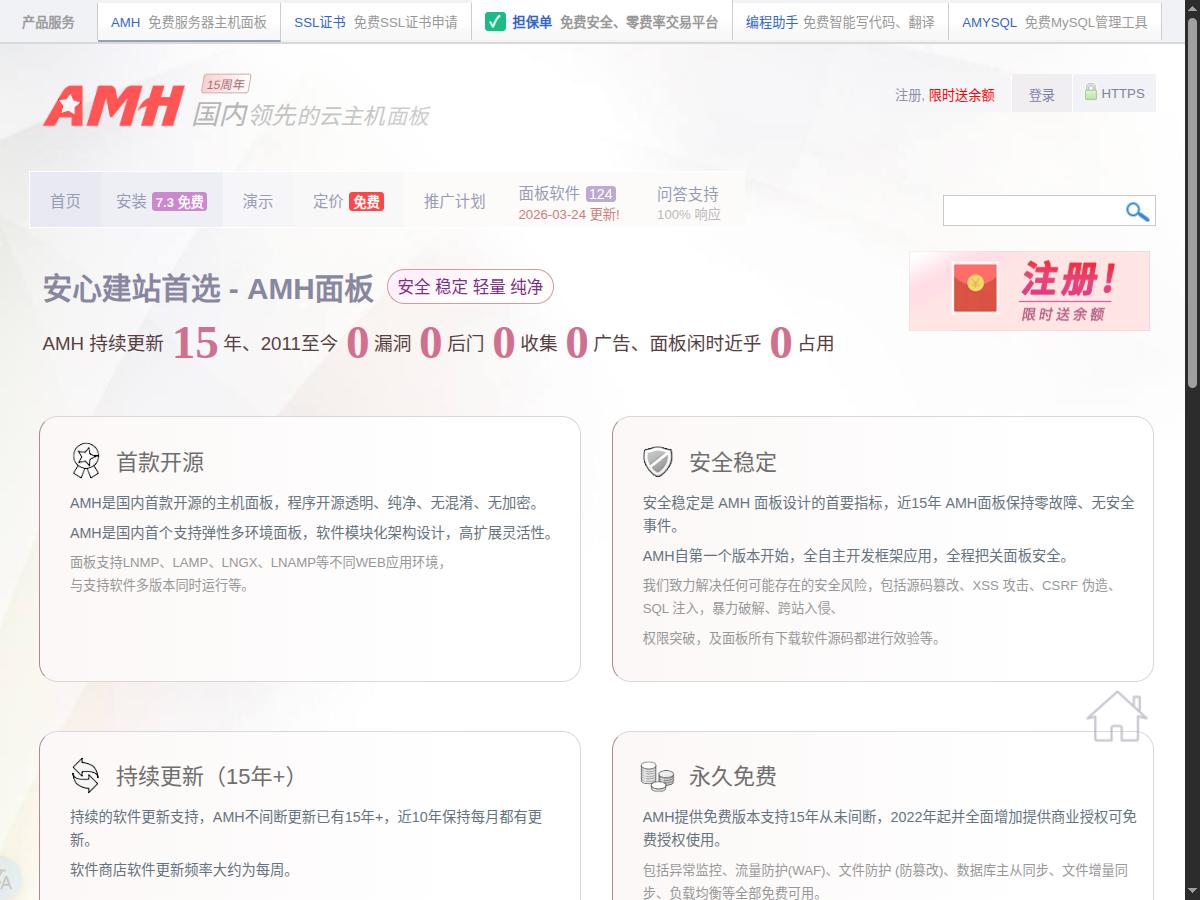Viewport: 1200px width, 900px height.
Task: Select the 推广计划 menu item
Action: click(454, 201)
